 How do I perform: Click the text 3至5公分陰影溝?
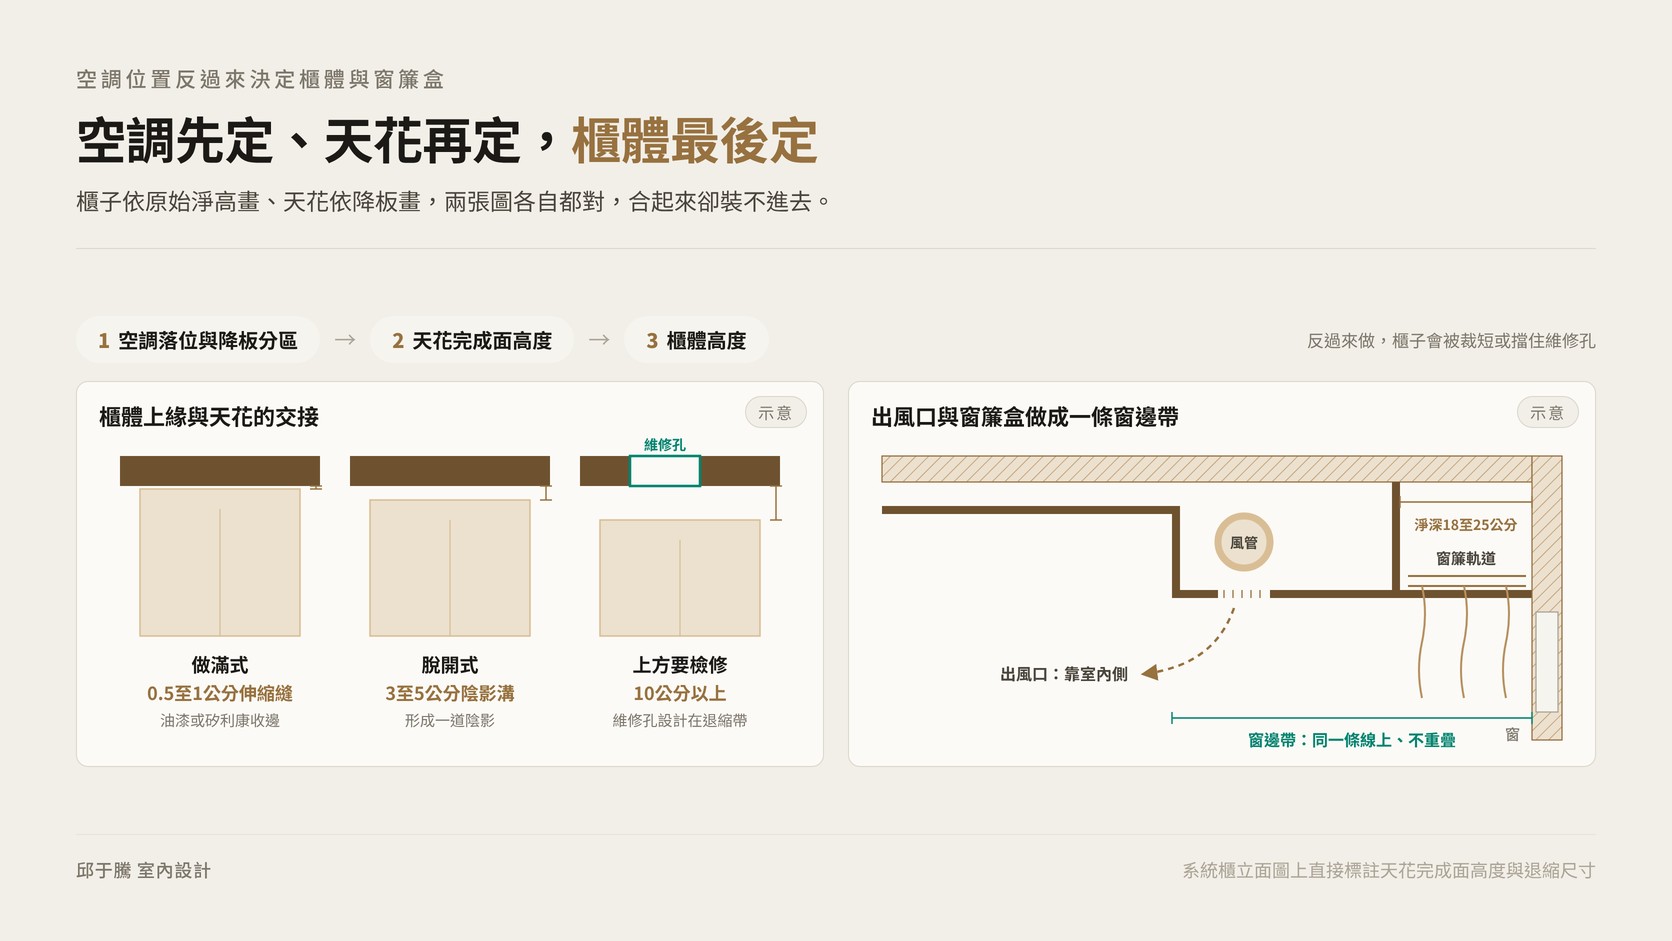click(x=450, y=693)
